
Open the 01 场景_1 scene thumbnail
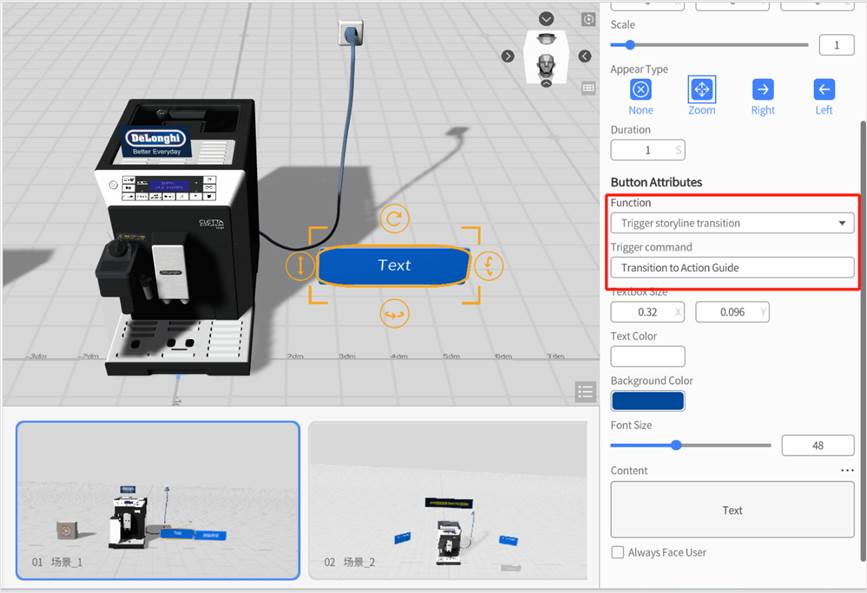click(157, 500)
